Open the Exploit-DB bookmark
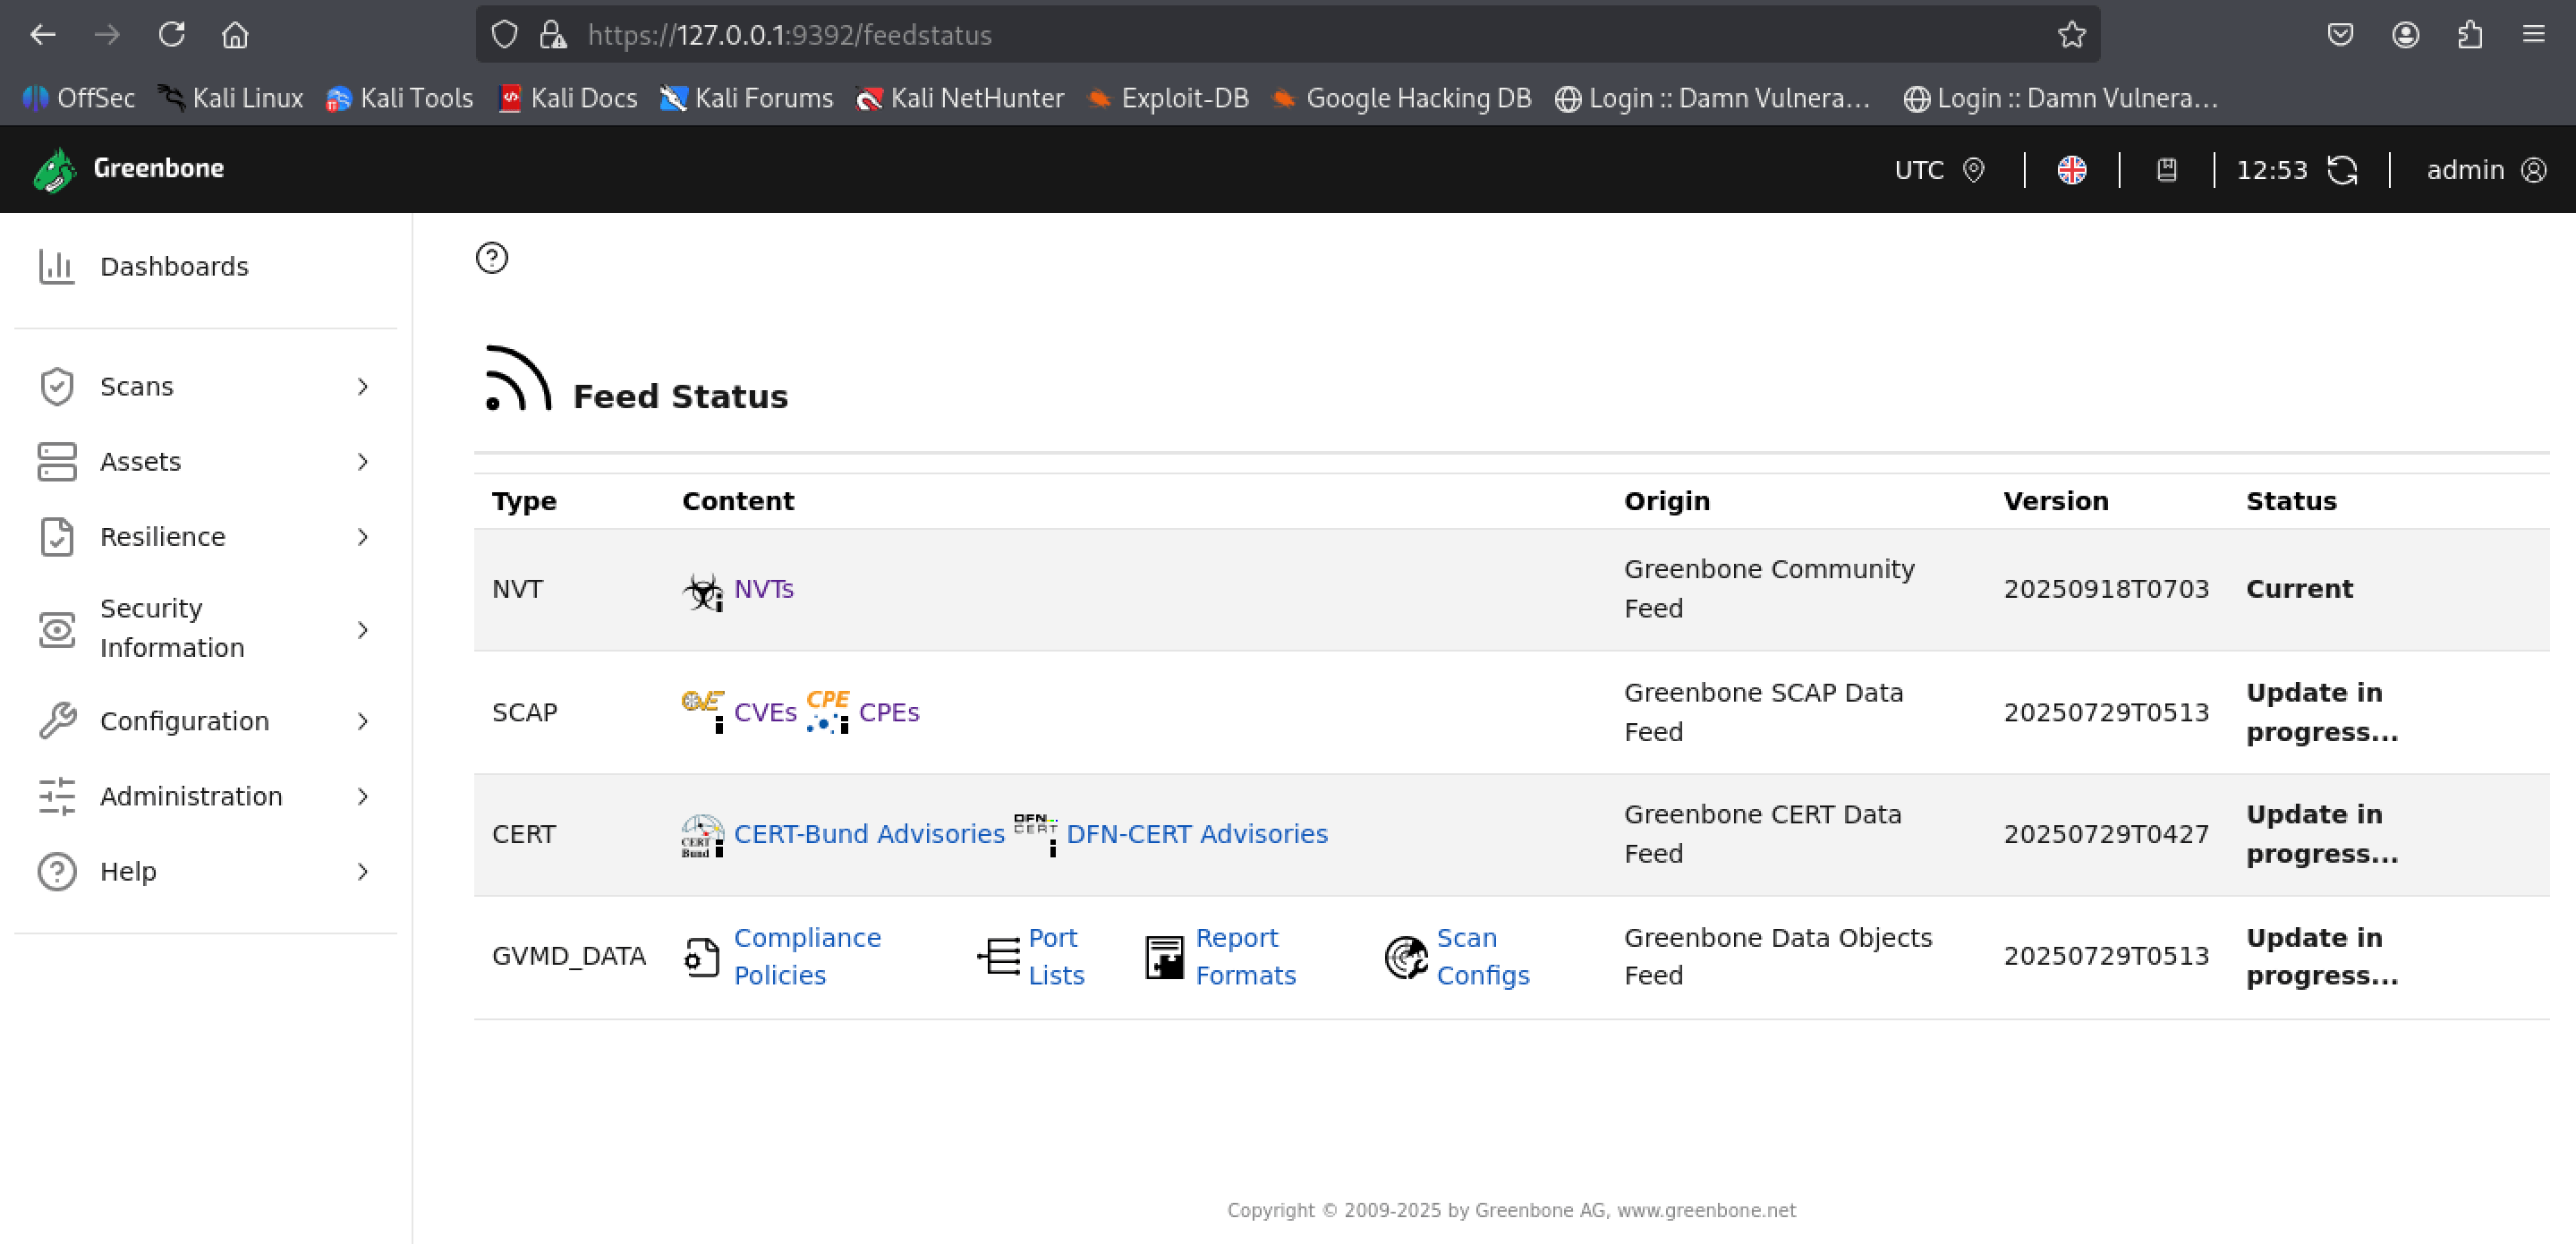The width and height of the screenshot is (2576, 1244). point(1168,98)
